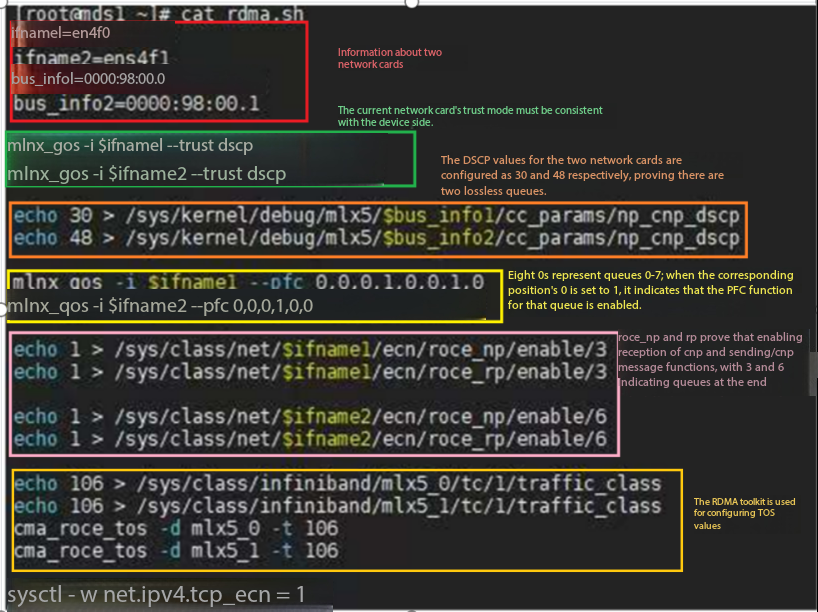
Task: Select the orange DSCP values annotation text
Action: 582,175
